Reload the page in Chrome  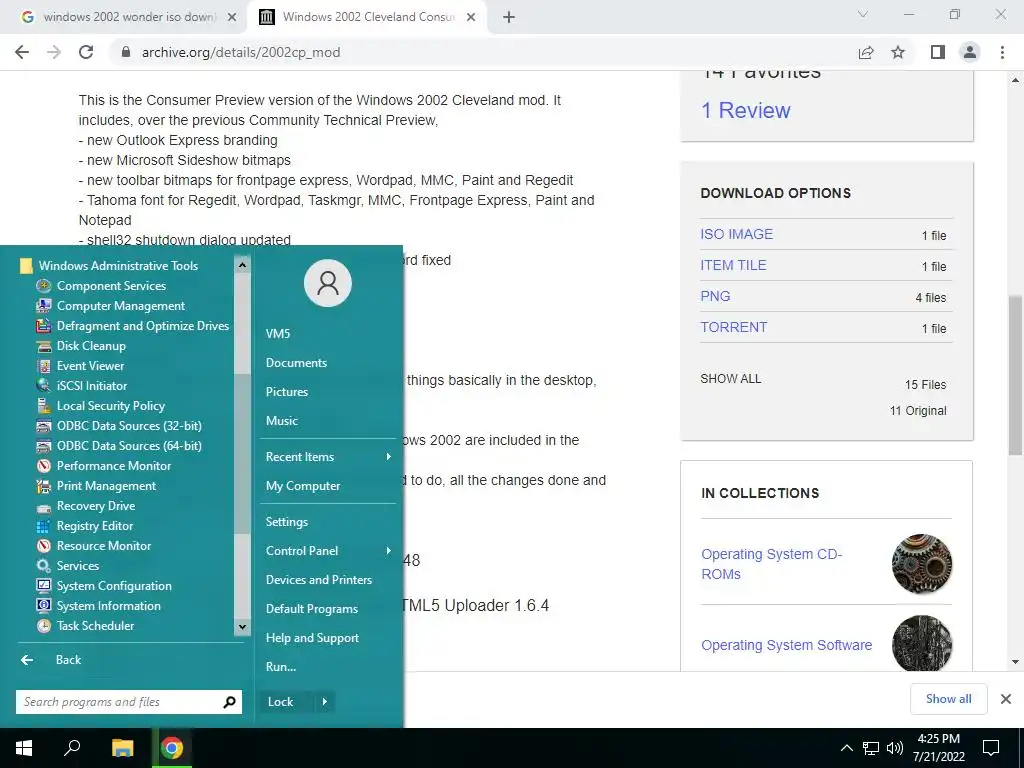coord(86,52)
